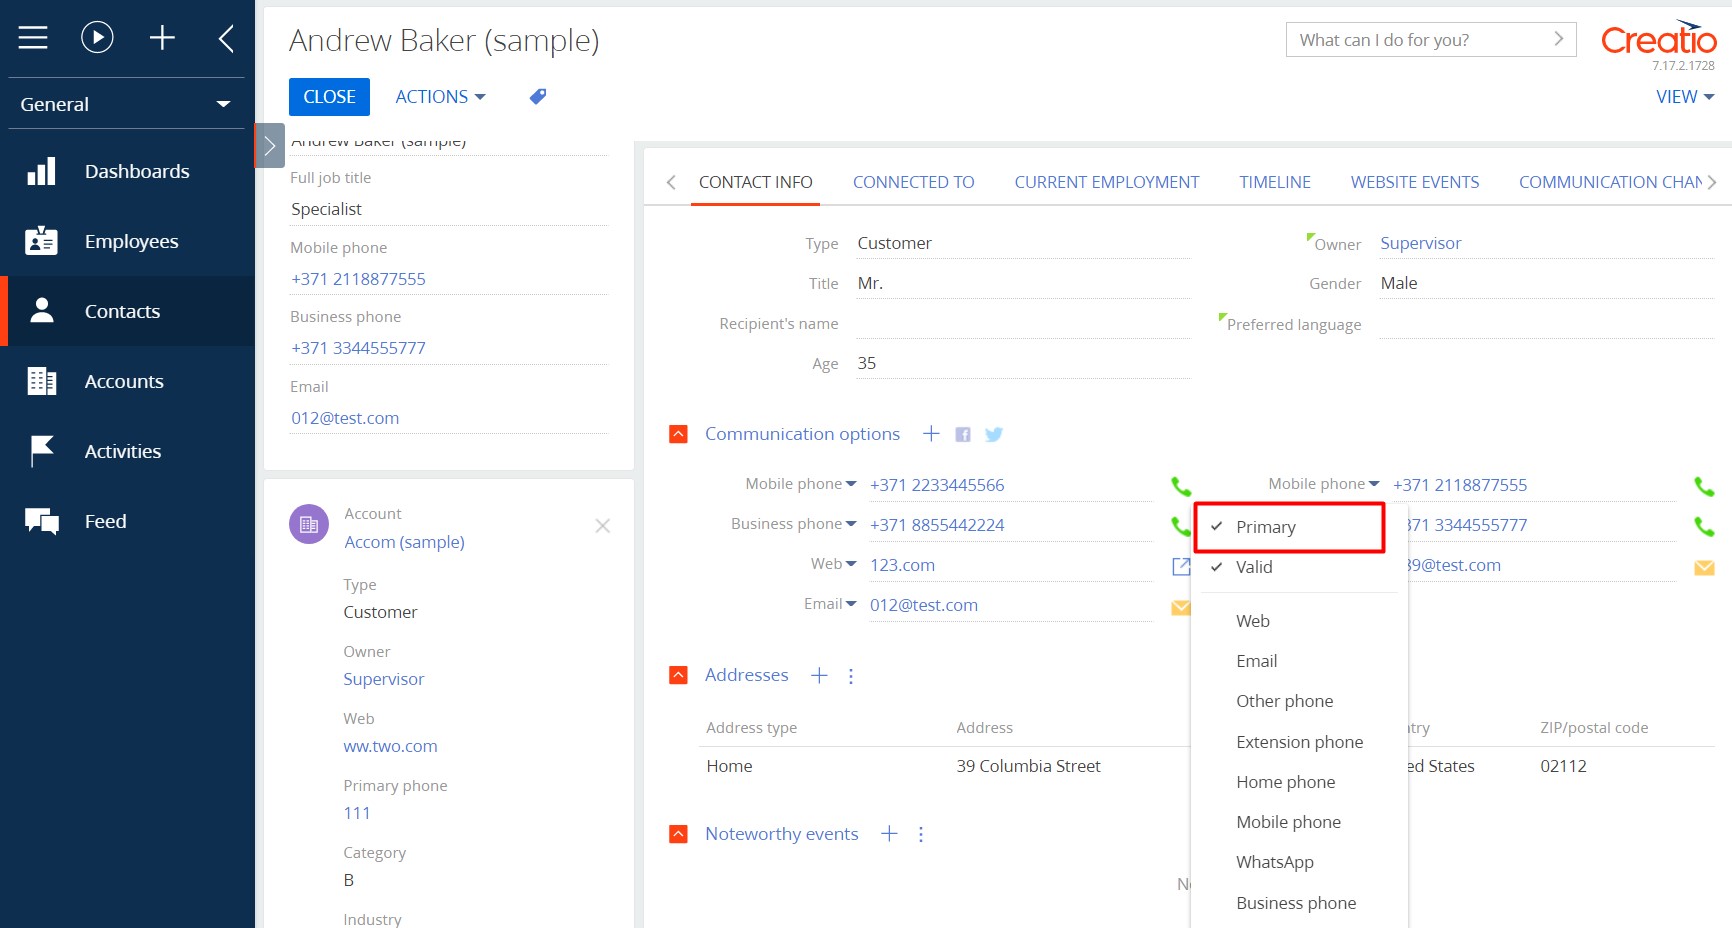Screen dimensions: 1732x928
Task: Click the plus quick-add icon in sidebar
Action: coord(162,38)
